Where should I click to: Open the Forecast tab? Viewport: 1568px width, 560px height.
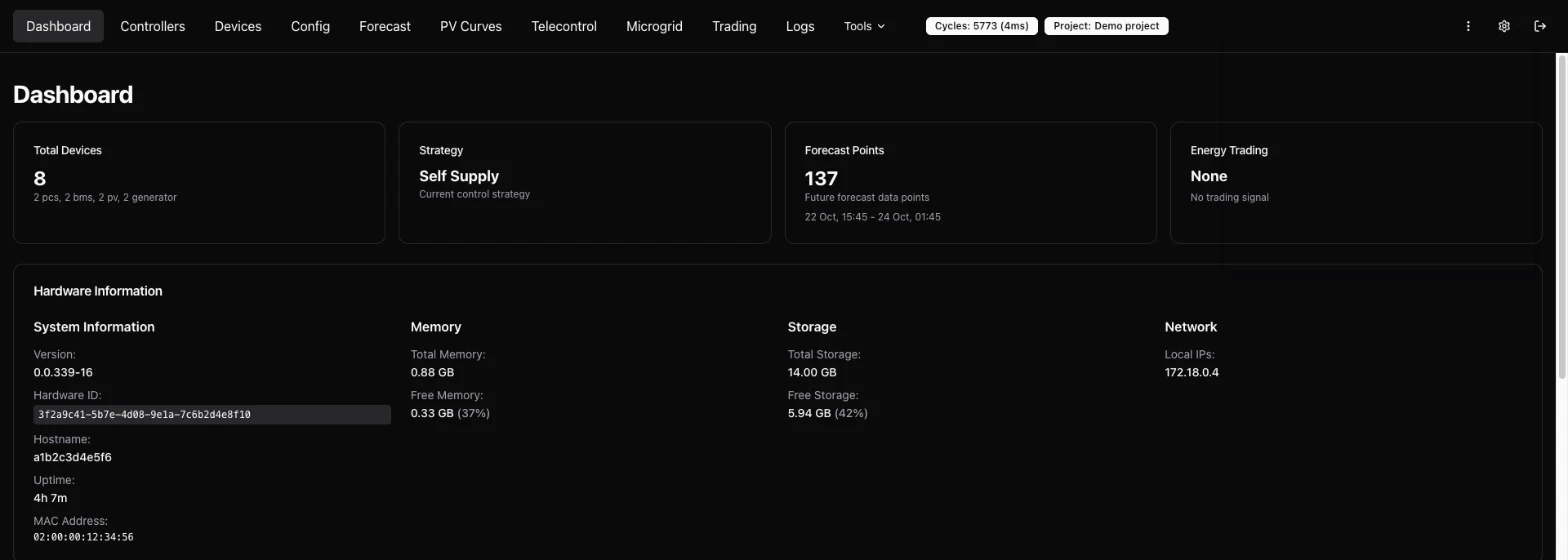[385, 26]
